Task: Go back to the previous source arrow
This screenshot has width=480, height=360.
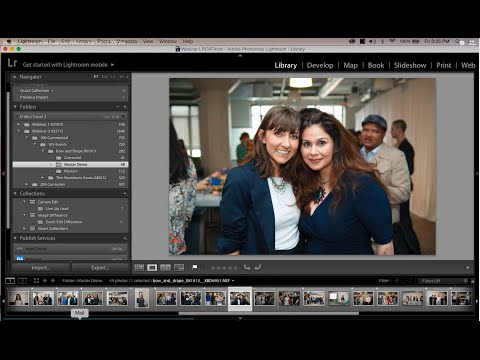Action: [45, 281]
